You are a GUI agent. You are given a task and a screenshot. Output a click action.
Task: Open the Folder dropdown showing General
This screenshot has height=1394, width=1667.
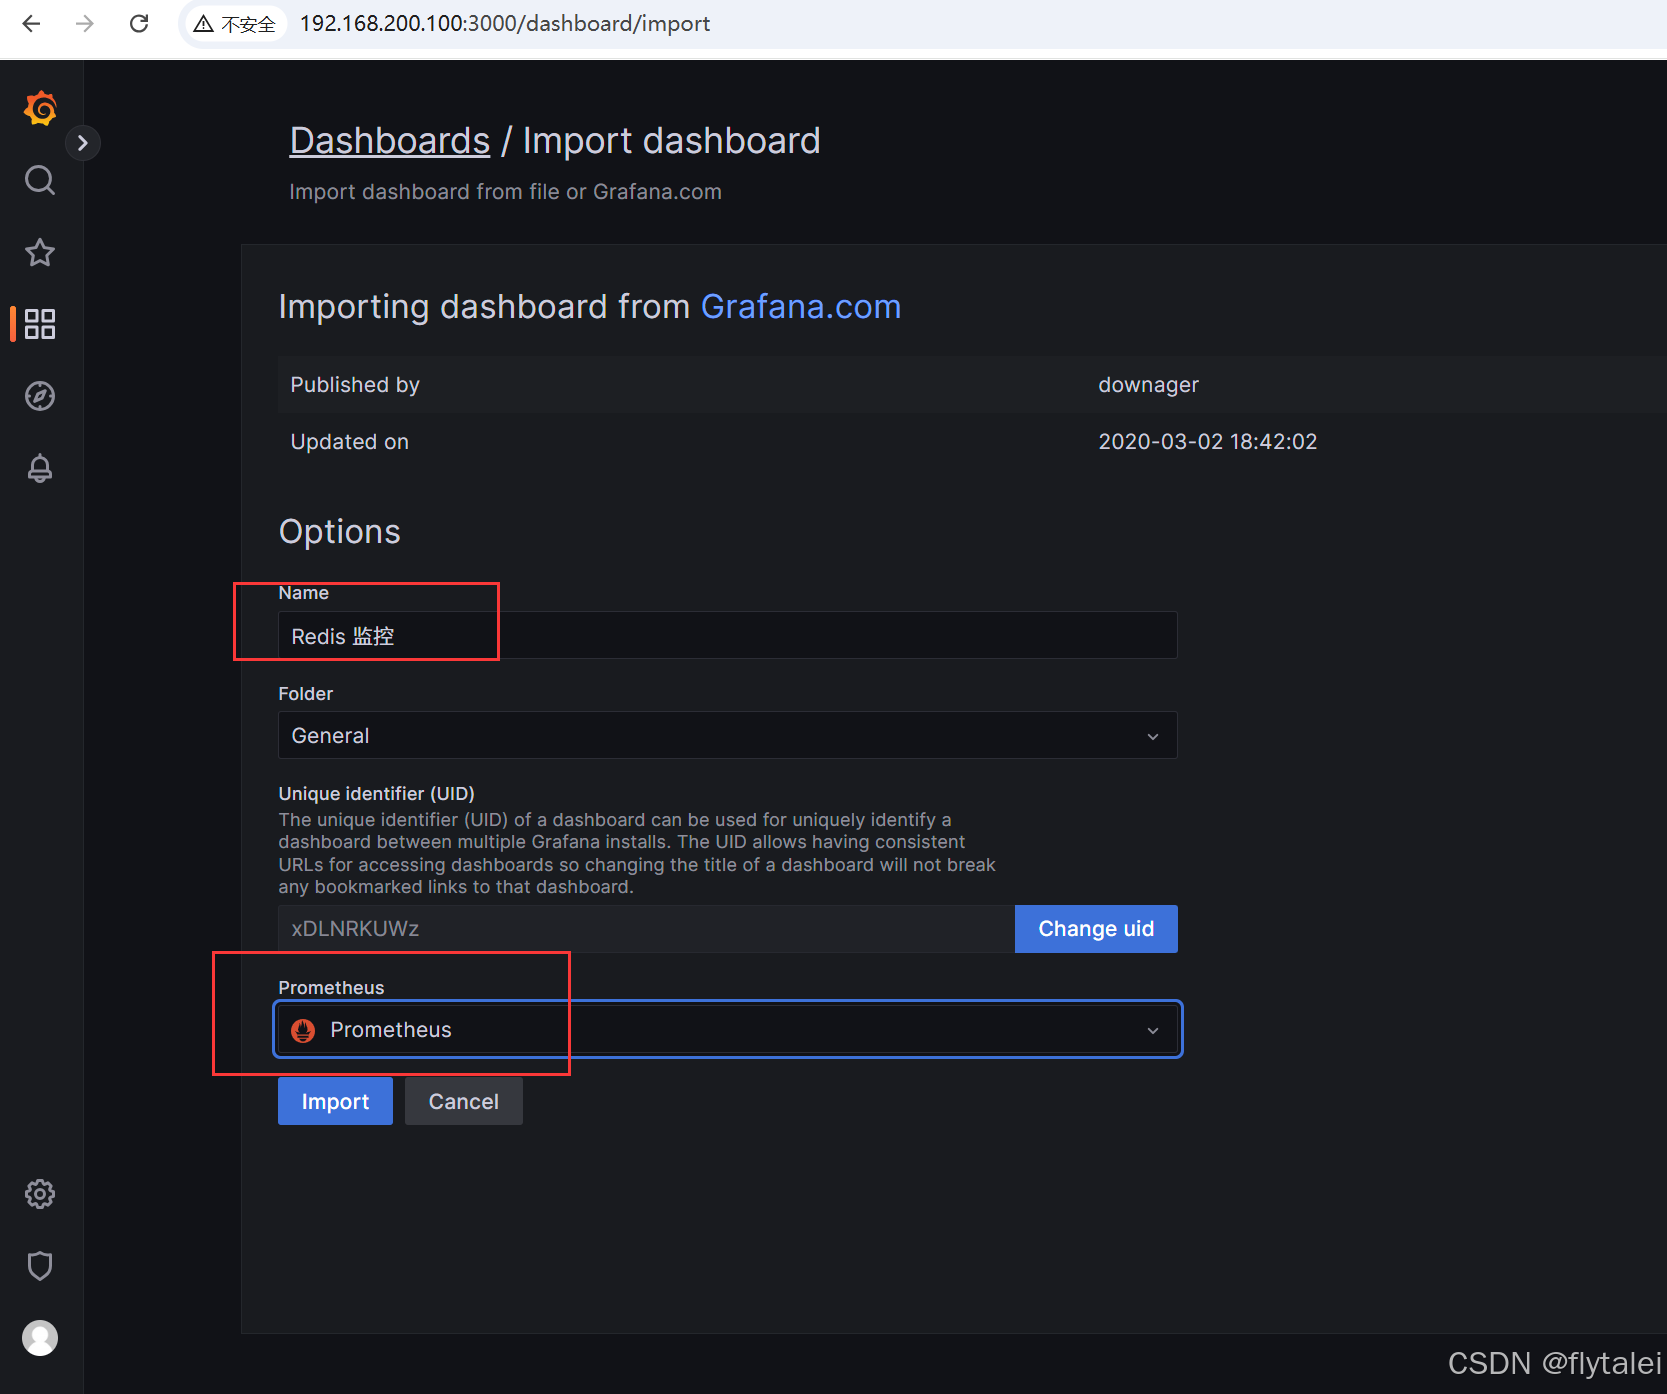click(x=727, y=735)
